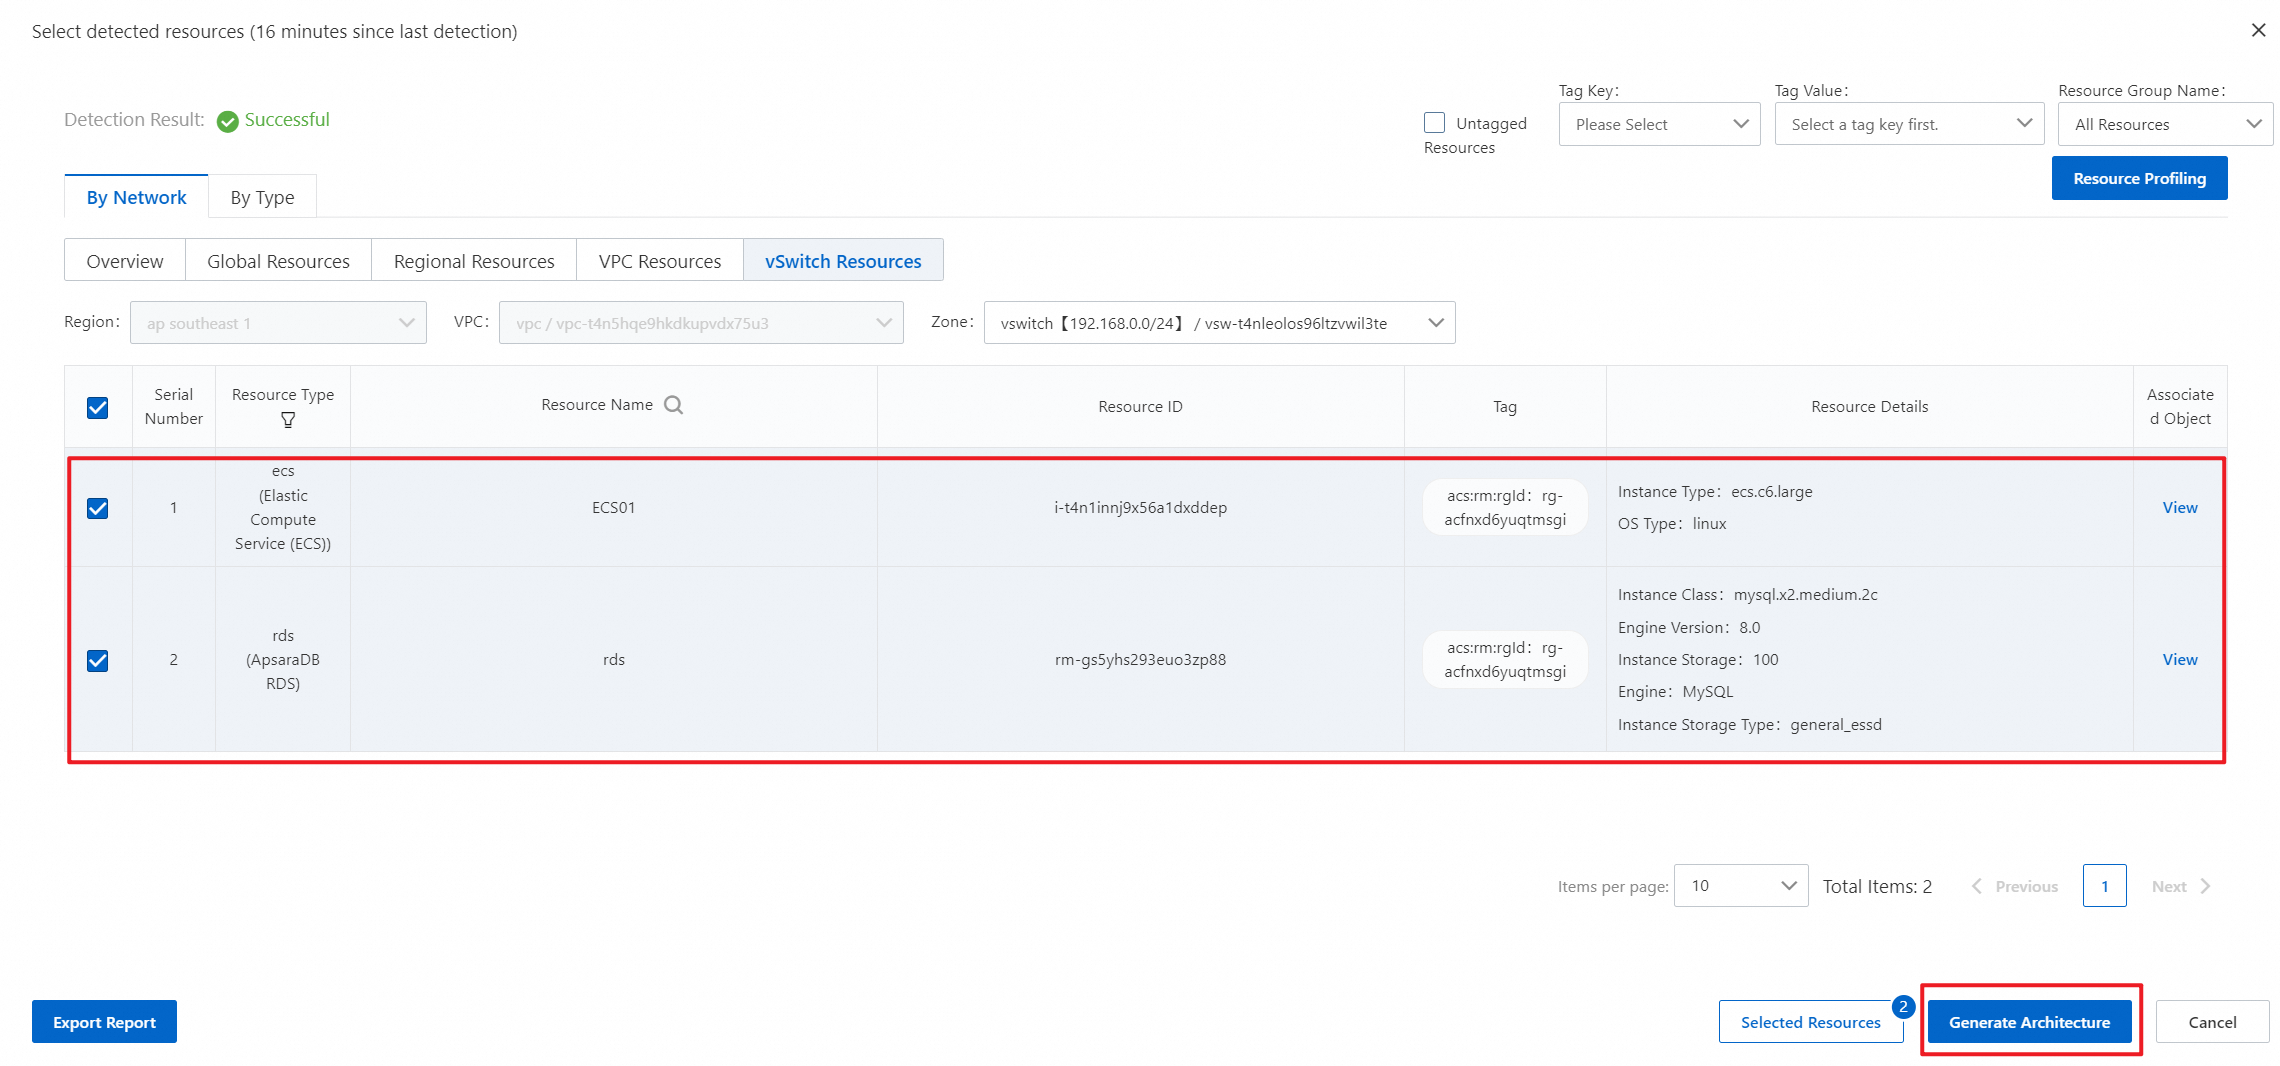Expand the Zone vswitch dropdown
Viewport: 2280px width, 1066px height.
coord(1219,323)
